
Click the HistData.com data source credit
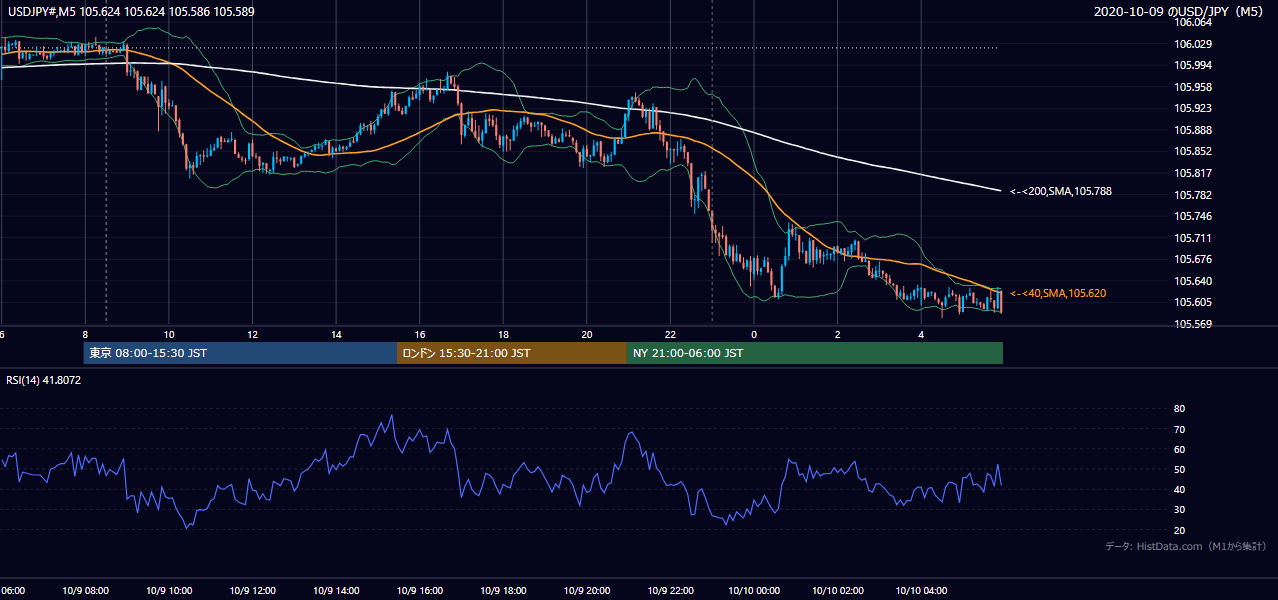[1186, 546]
